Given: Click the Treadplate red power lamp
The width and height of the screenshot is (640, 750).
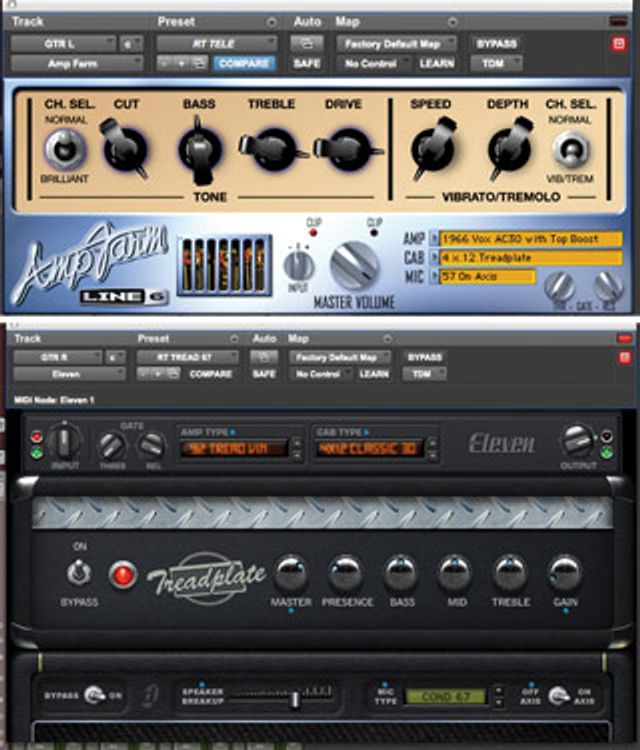Looking at the screenshot, I should point(123,575).
